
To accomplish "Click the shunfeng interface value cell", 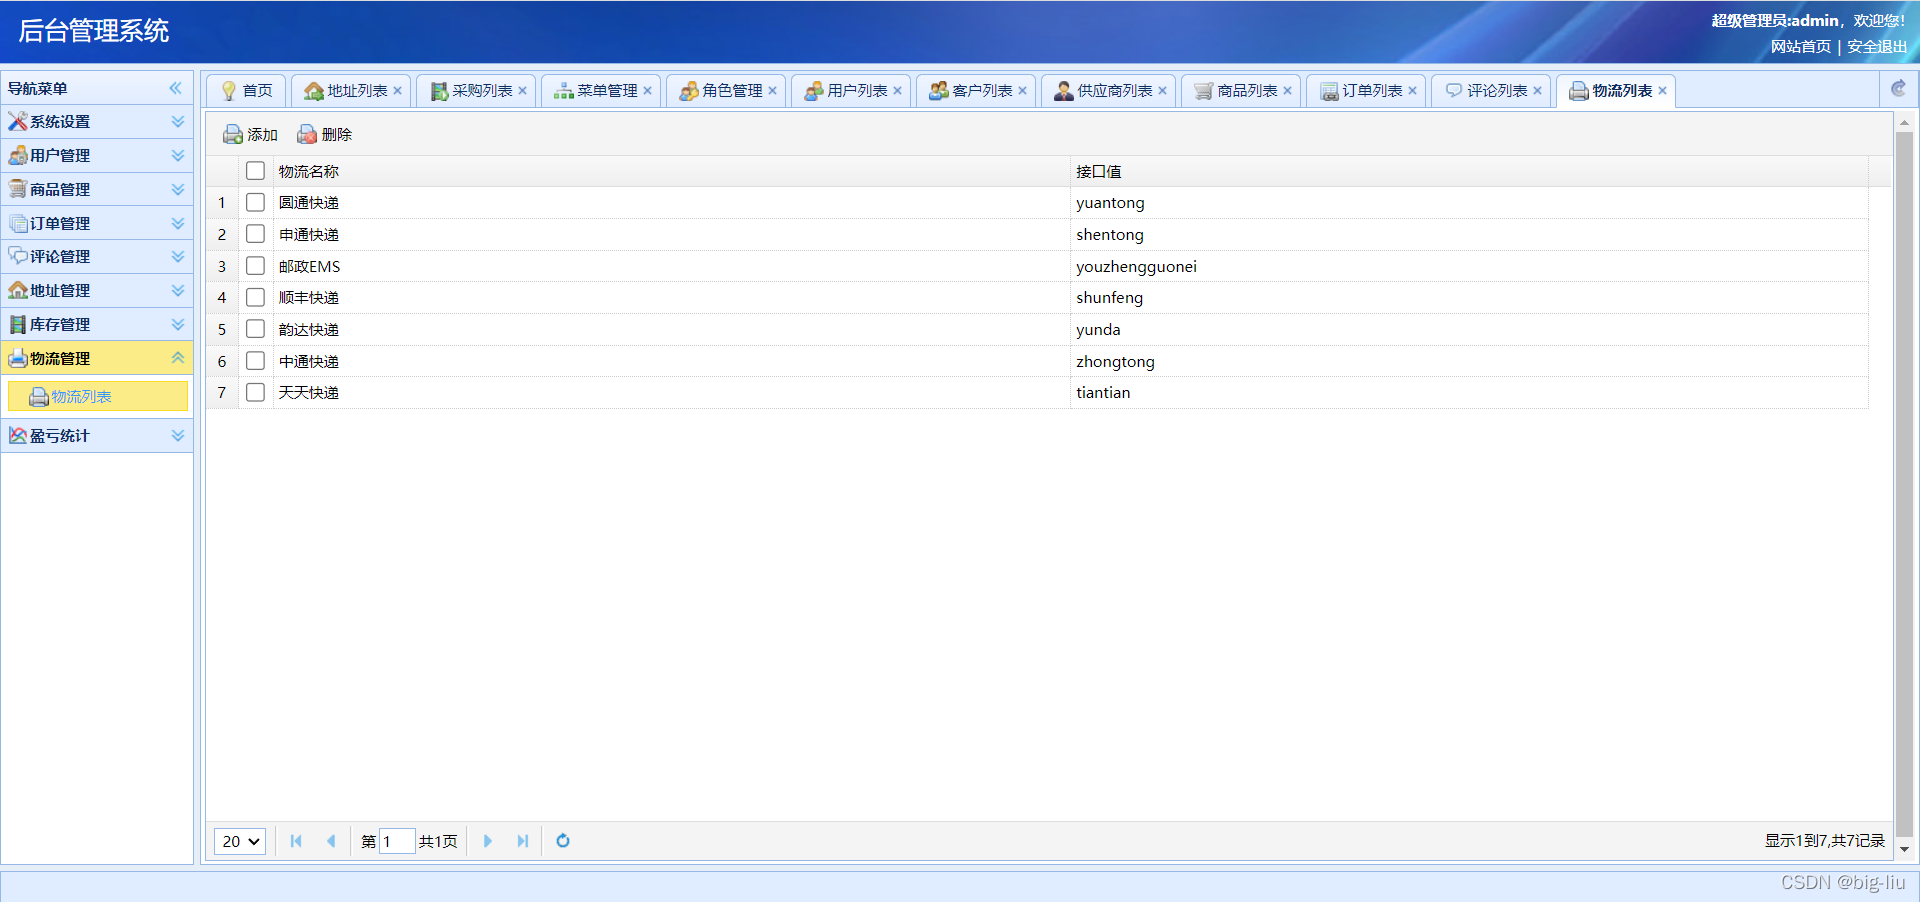I will tap(1469, 297).
